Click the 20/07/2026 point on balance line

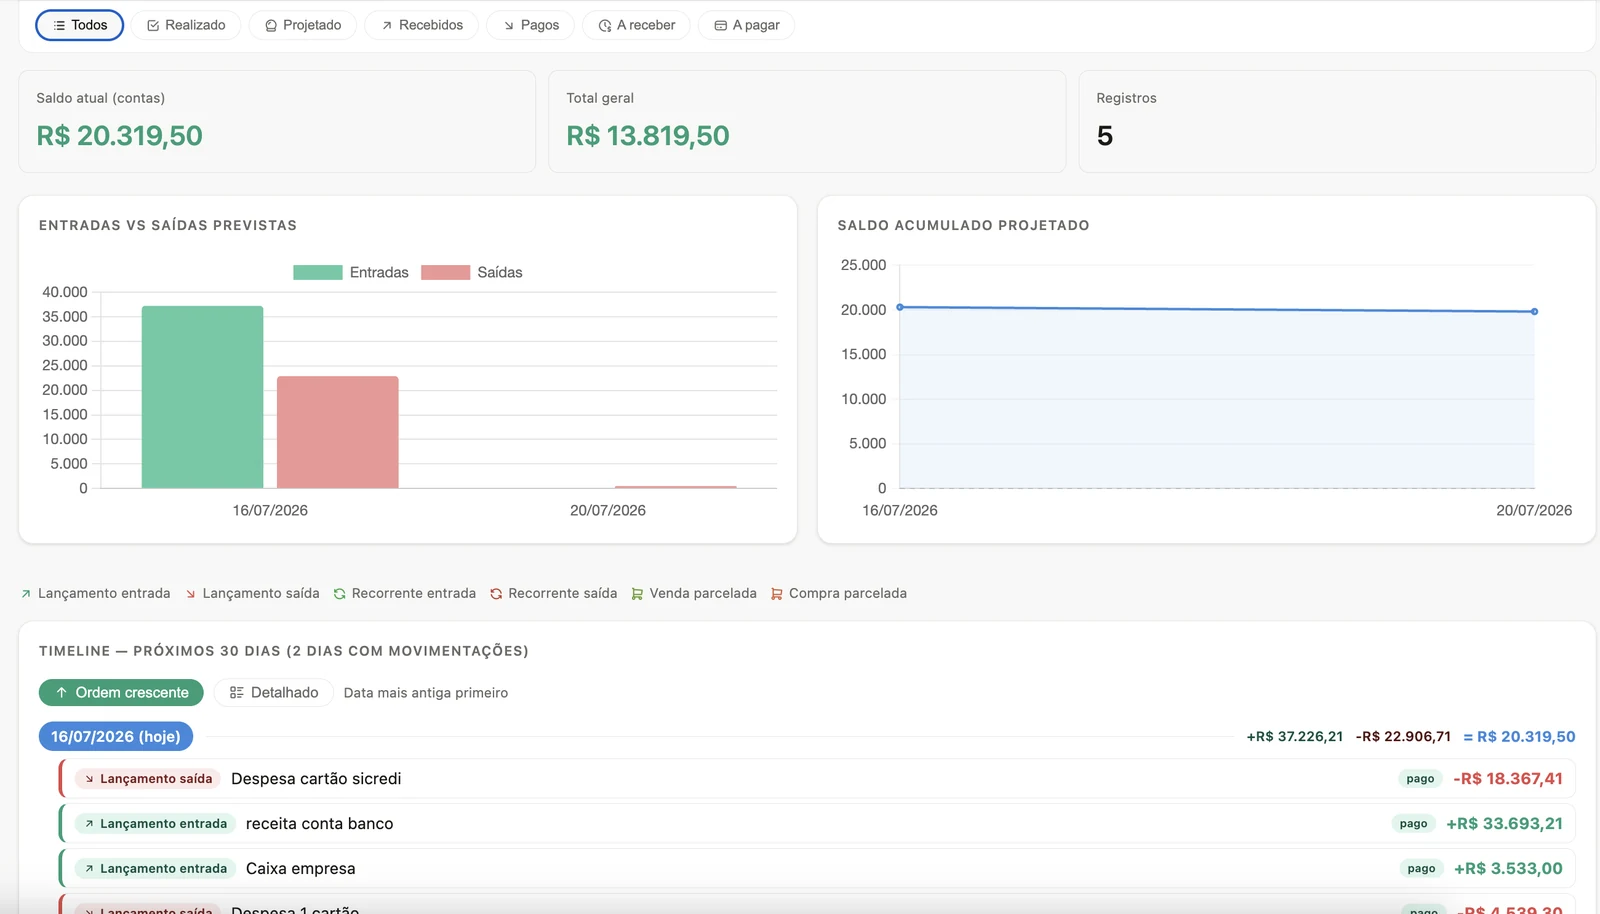click(x=1534, y=311)
